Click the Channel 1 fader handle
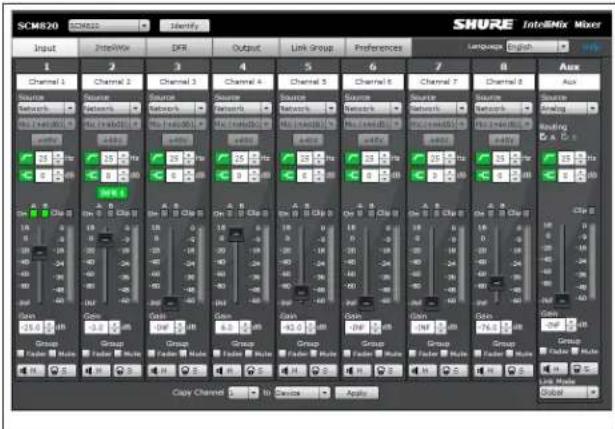 40,252
